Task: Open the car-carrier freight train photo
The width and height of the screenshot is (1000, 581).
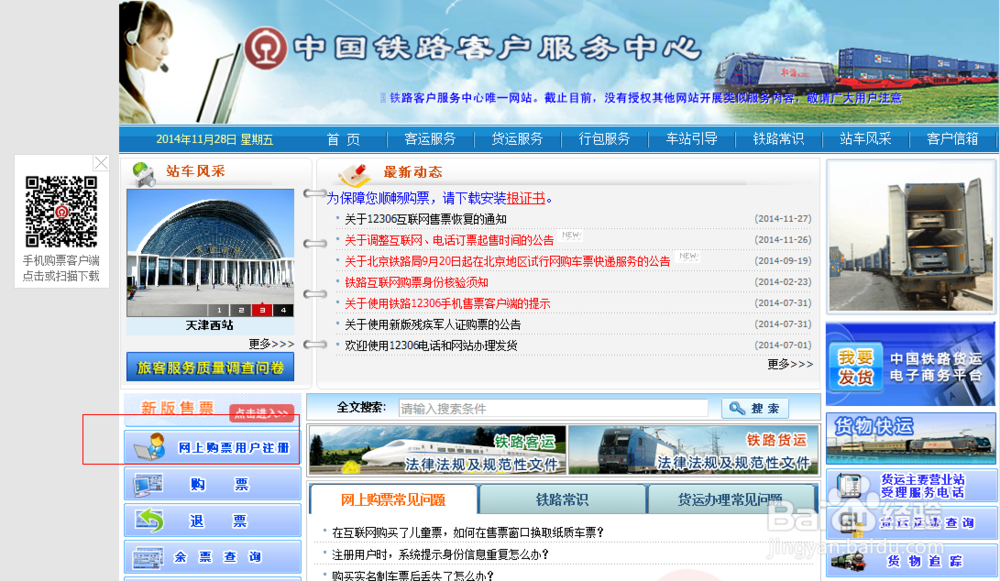Action: click(x=911, y=237)
